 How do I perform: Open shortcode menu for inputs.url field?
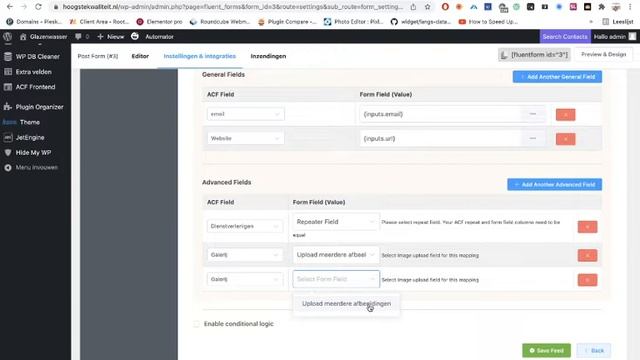point(533,139)
